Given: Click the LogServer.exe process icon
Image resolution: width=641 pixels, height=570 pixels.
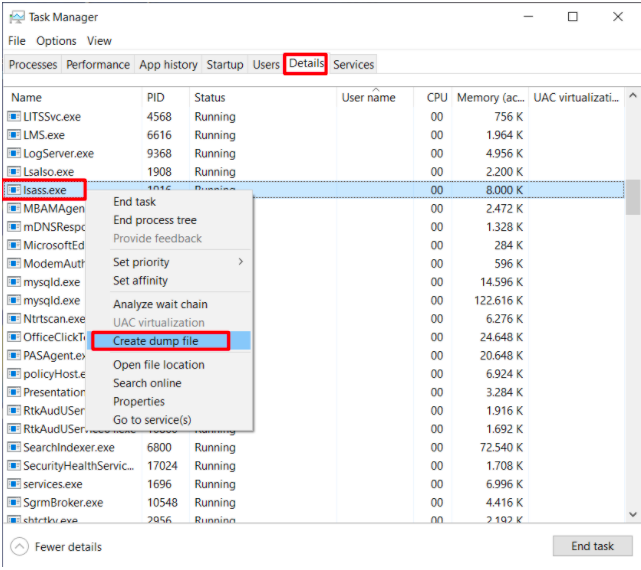Looking at the screenshot, I should coord(14,154).
